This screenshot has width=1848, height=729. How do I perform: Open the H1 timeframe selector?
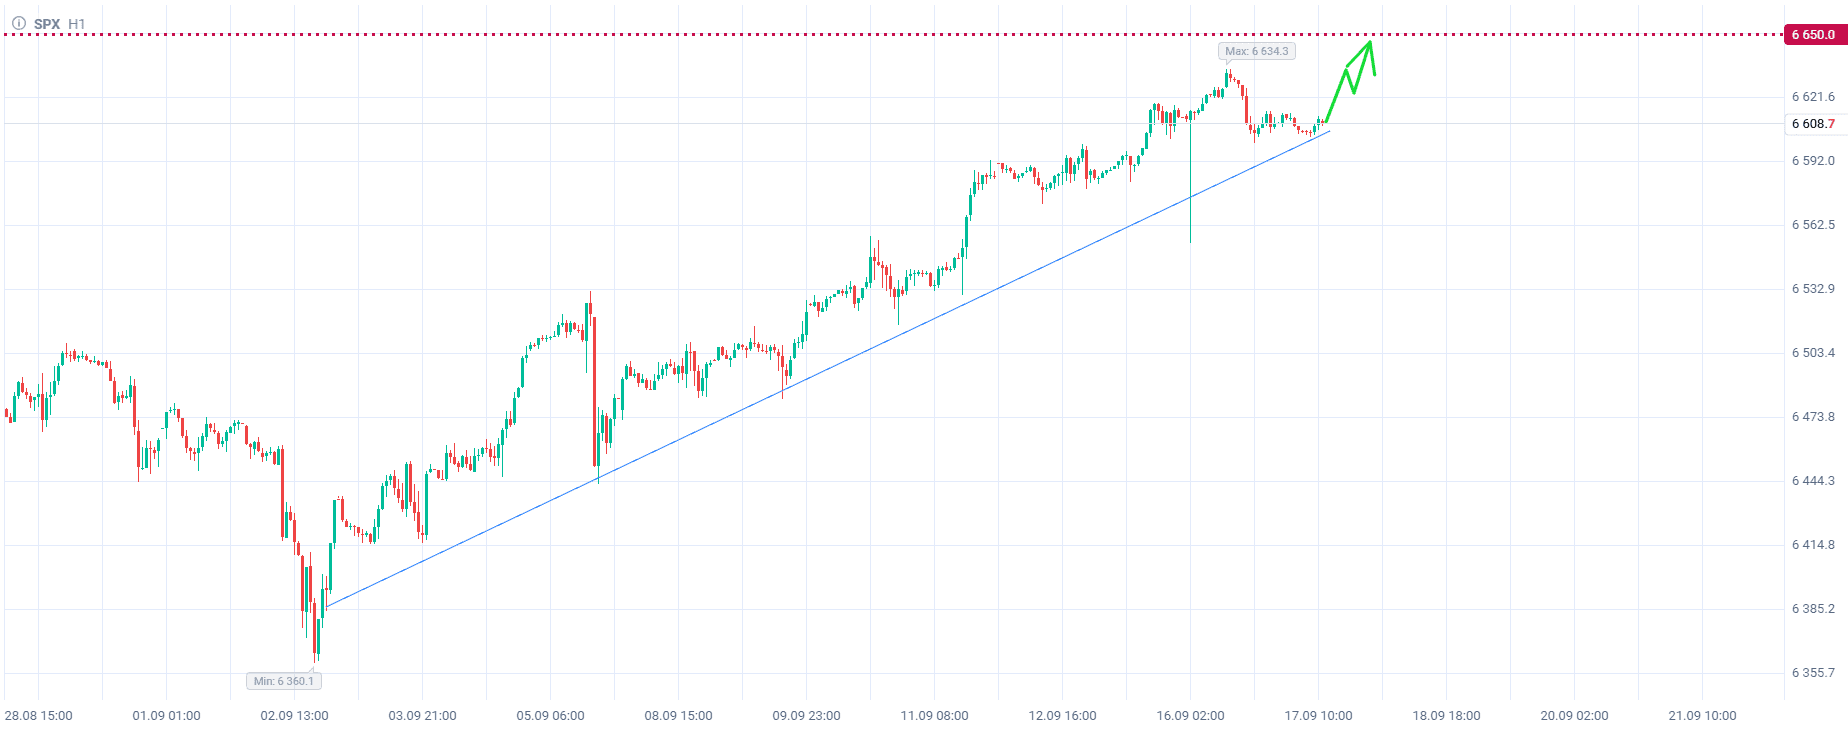click(77, 24)
